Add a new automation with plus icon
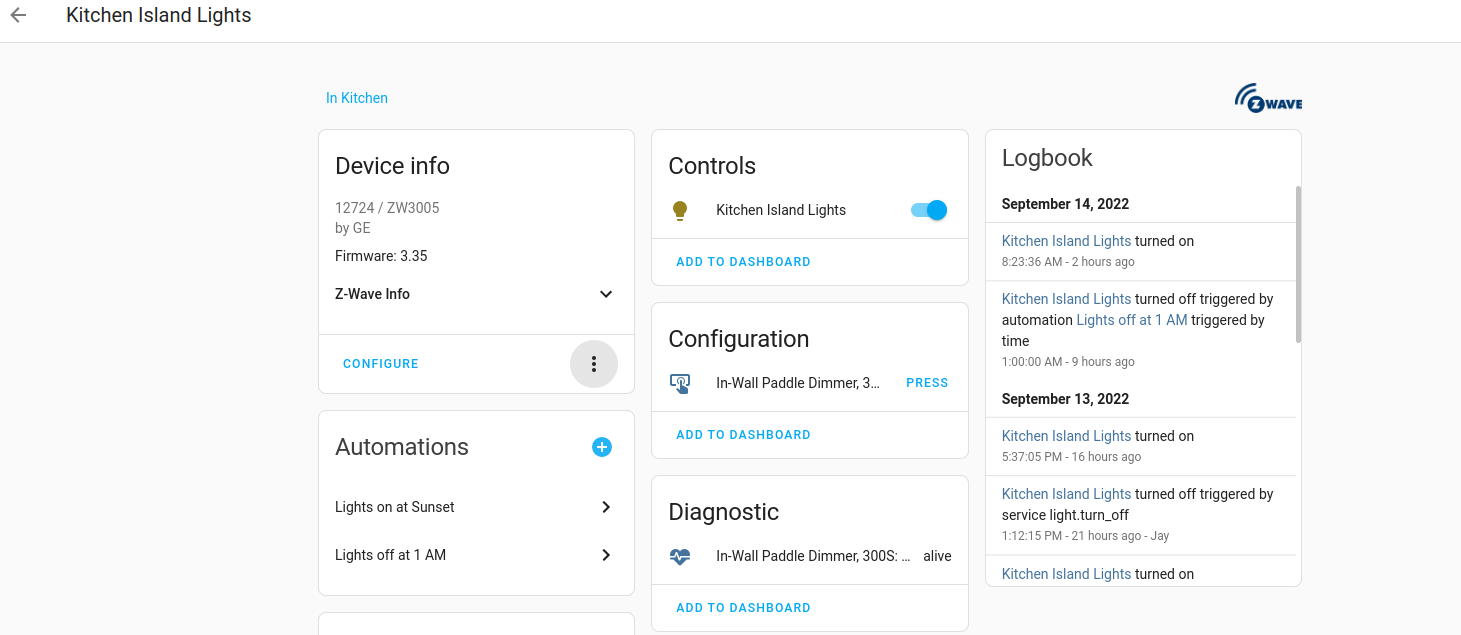The image size is (1461, 635). (x=602, y=447)
